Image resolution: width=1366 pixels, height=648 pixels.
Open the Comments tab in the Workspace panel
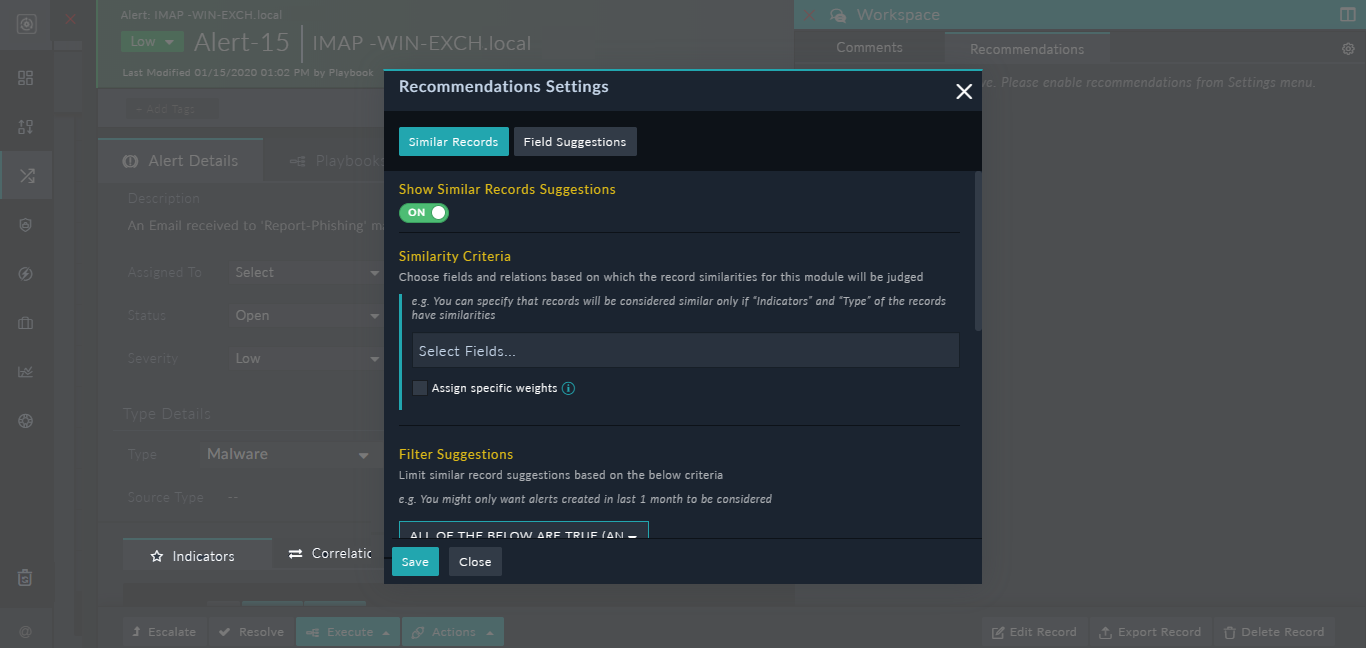point(868,47)
